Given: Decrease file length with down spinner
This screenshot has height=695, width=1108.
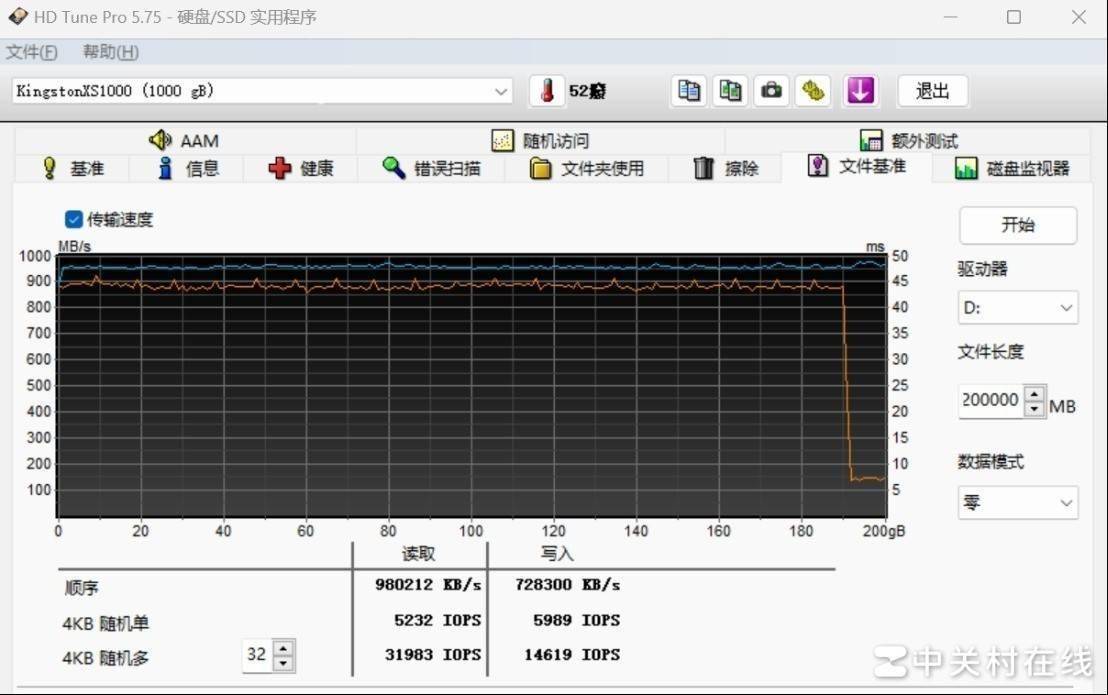Looking at the screenshot, I should [x=1035, y=409].
